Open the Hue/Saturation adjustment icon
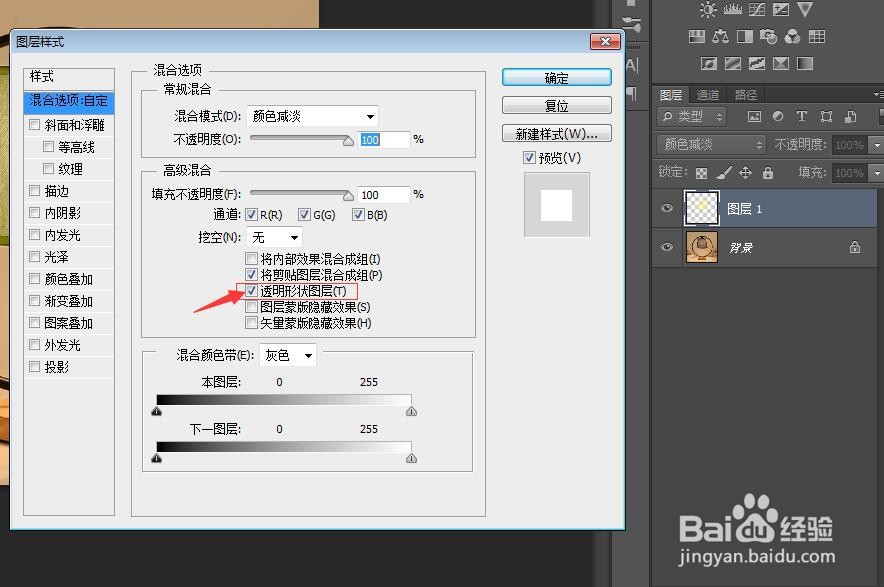The image size is (884, 587). pos(697,36)
